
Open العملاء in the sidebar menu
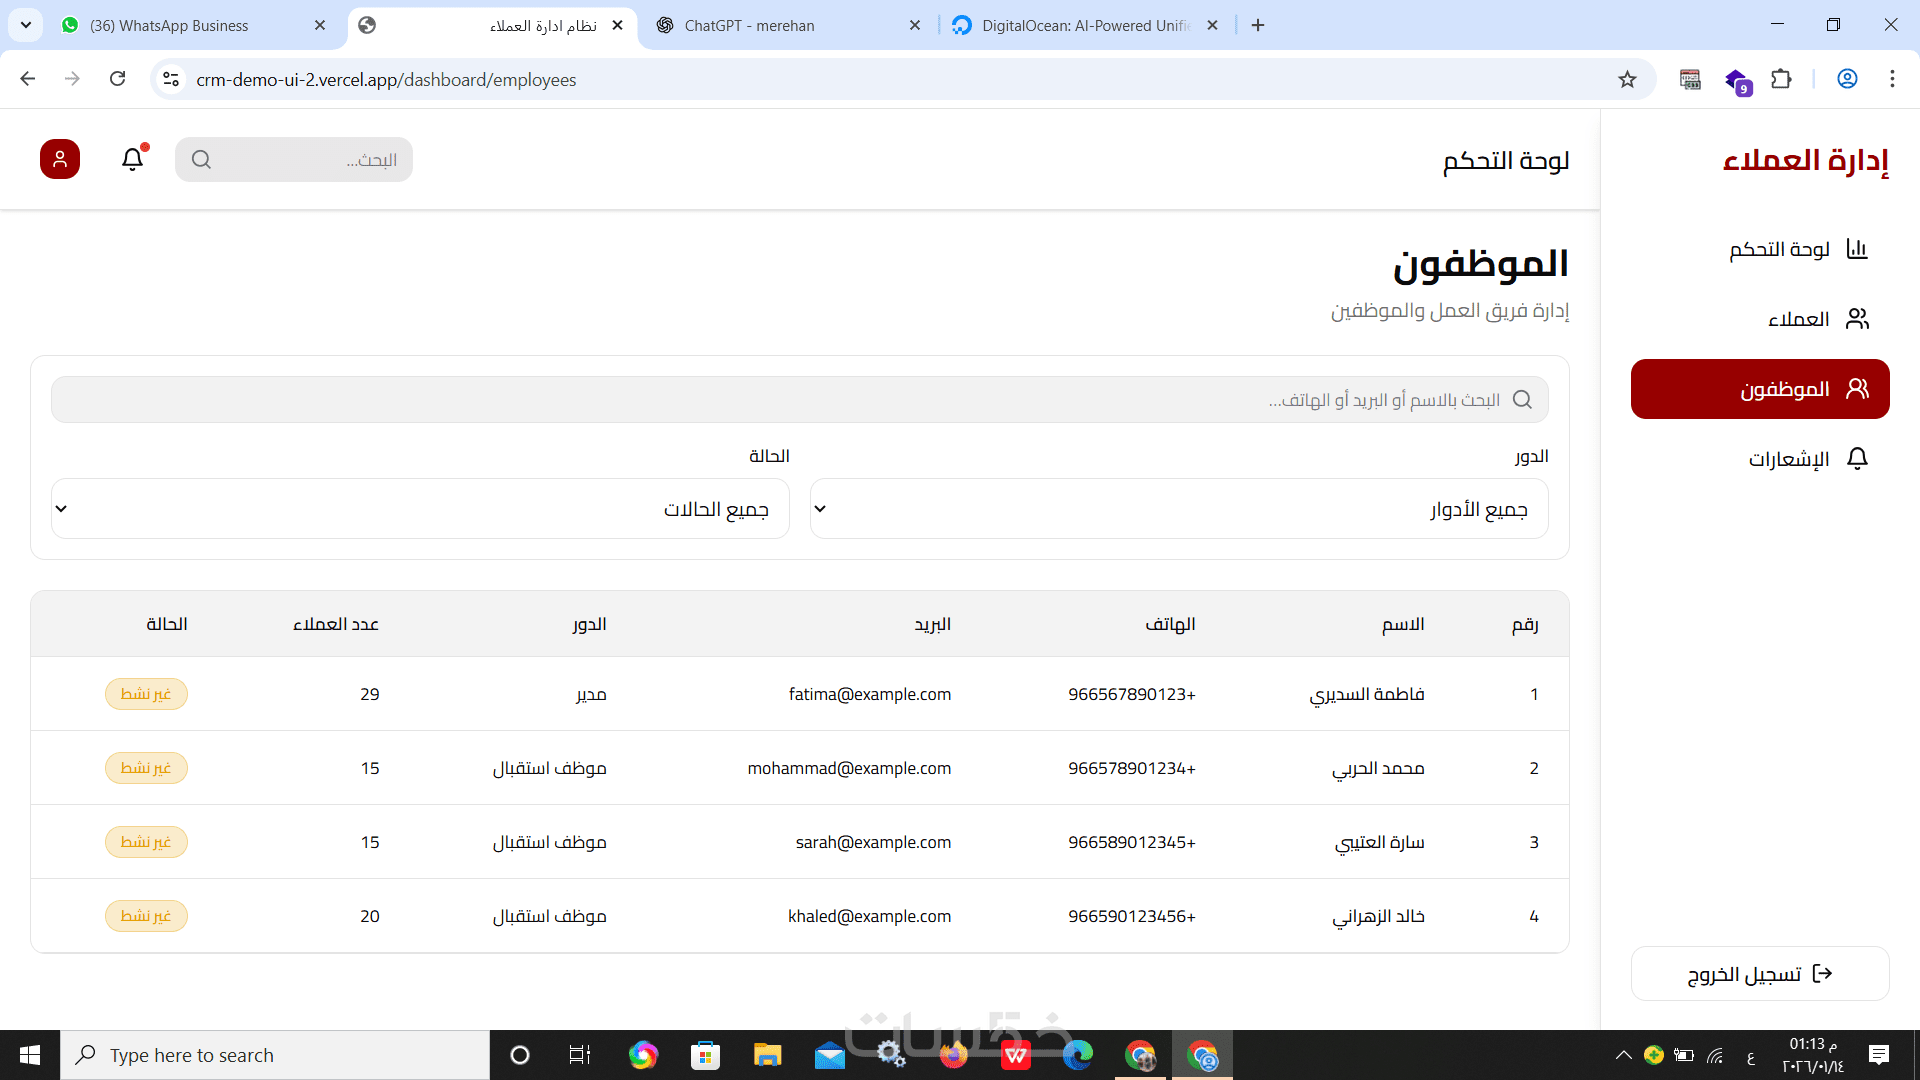pyautogui.click(x=1798, y=319)
